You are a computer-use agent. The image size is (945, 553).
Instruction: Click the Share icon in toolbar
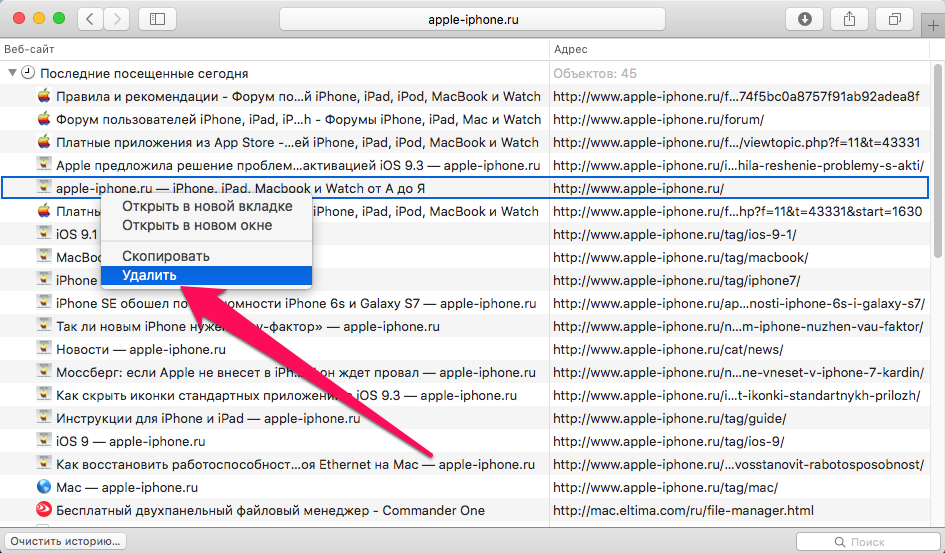[849, 19]
